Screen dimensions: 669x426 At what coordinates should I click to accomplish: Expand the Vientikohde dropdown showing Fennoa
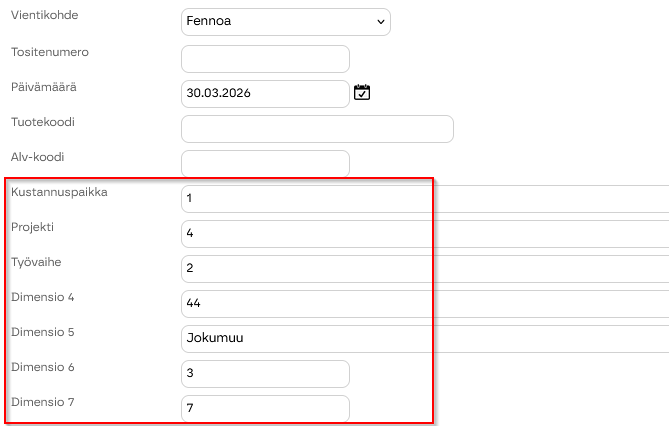pos(286,21)
